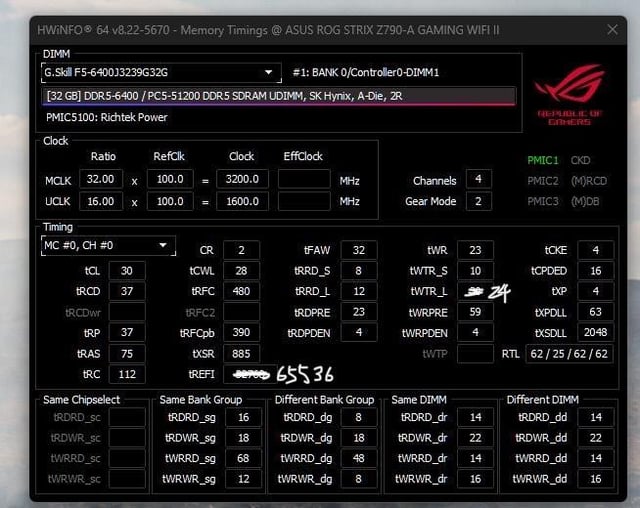Viewport: 640px width, 508px height.
Task: Click the CR value 2
Action: click(x=241, y=250)
